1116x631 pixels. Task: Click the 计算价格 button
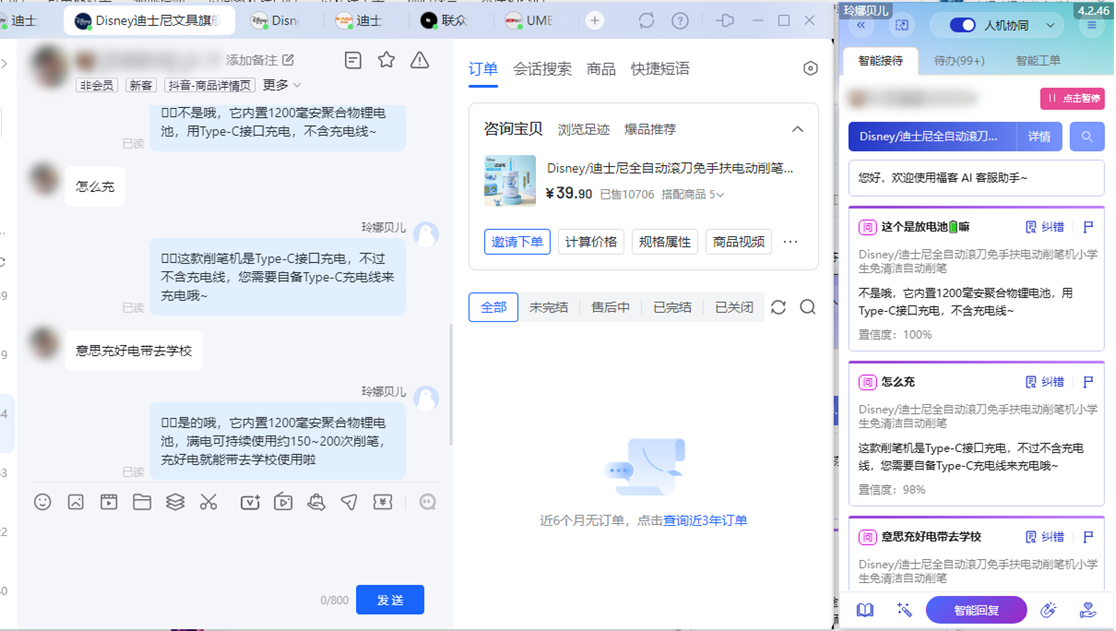pyautogui.click(x=591, y=242)
